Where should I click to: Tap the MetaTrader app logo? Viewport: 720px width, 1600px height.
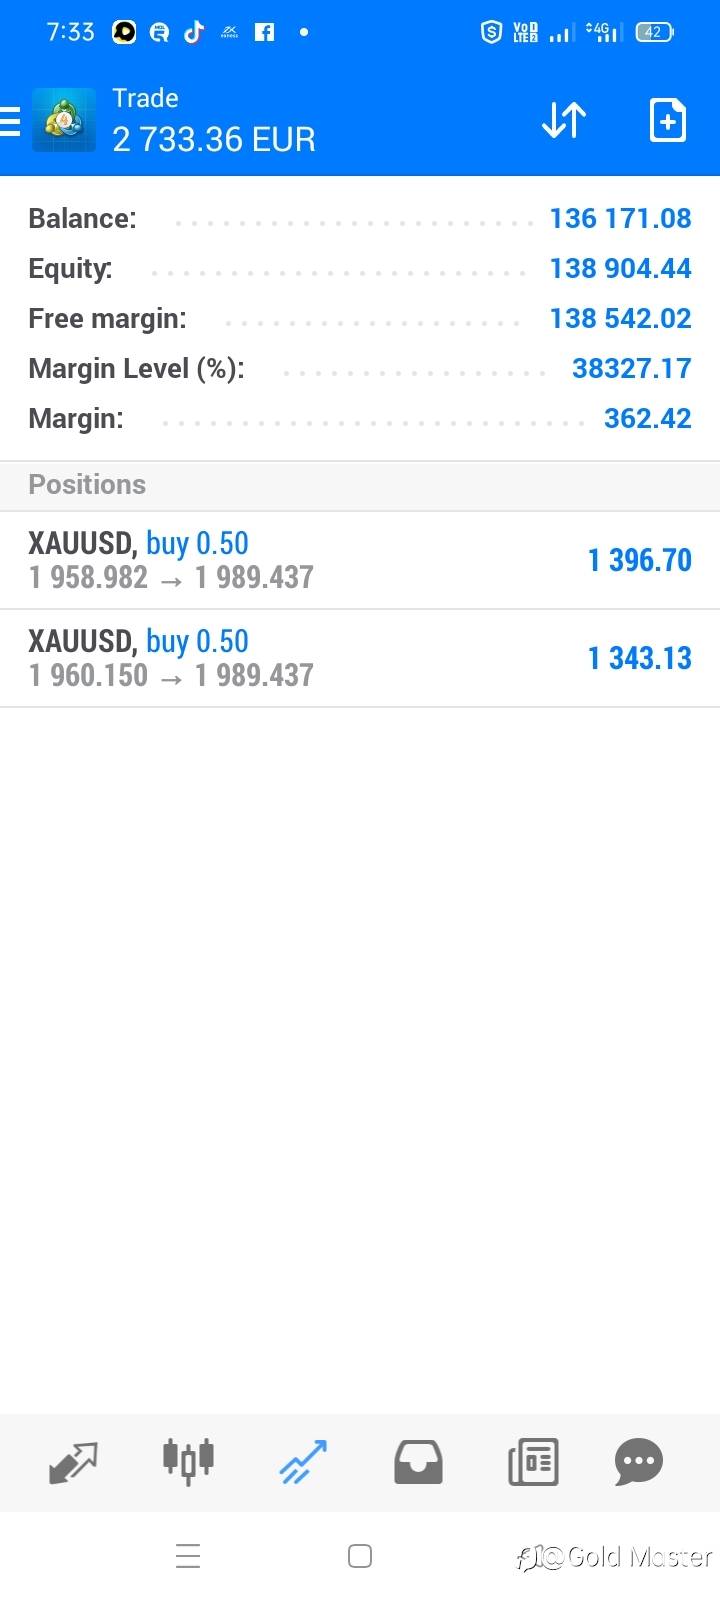[64, 121]
